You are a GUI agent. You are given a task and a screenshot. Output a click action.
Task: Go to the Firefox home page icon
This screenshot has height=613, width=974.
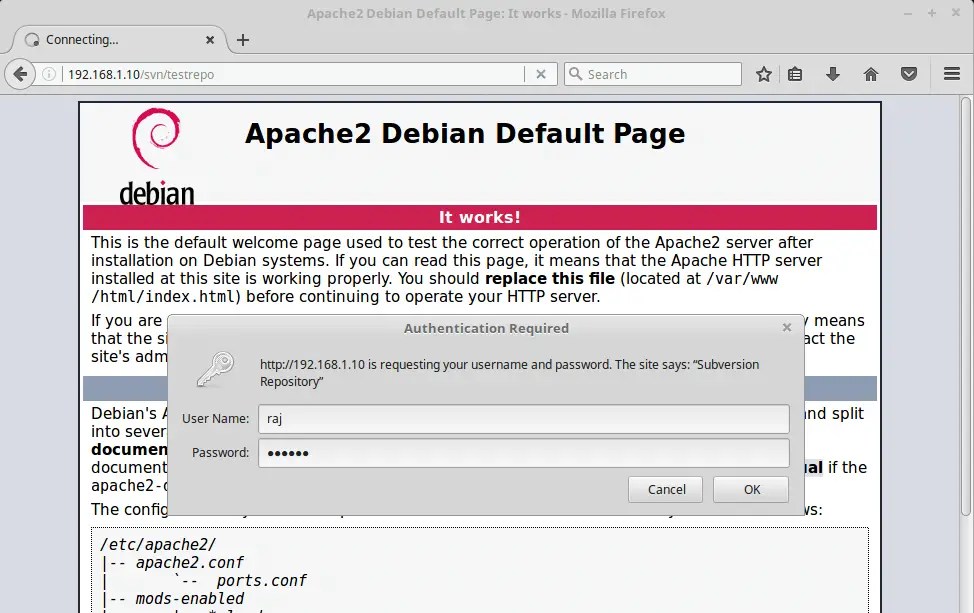click(x=871, y=75)
